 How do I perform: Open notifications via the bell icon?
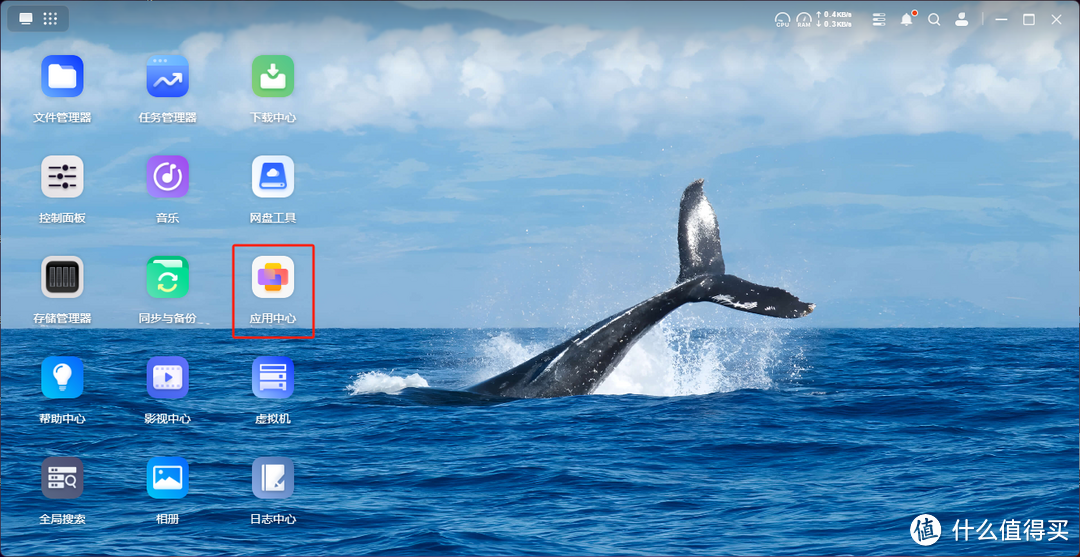pyautogui.click(x=907, y=19)
